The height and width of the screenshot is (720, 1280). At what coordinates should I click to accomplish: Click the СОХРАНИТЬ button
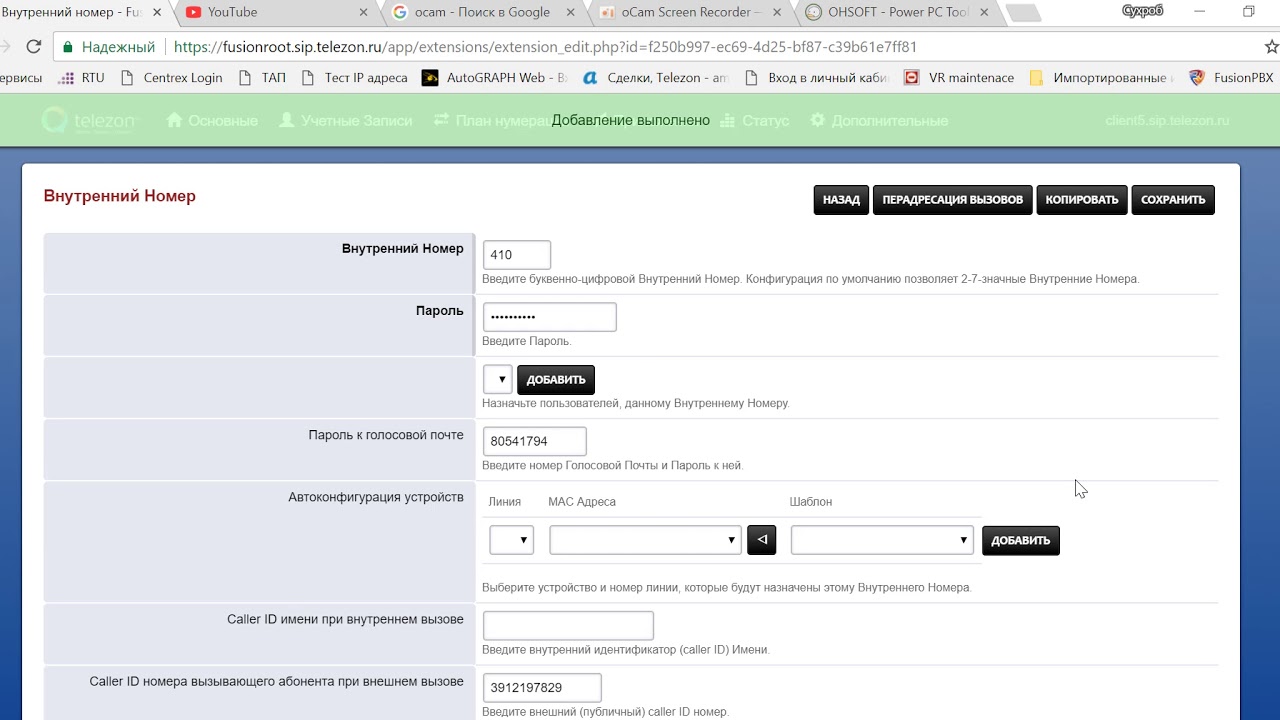coord(1173,200)
